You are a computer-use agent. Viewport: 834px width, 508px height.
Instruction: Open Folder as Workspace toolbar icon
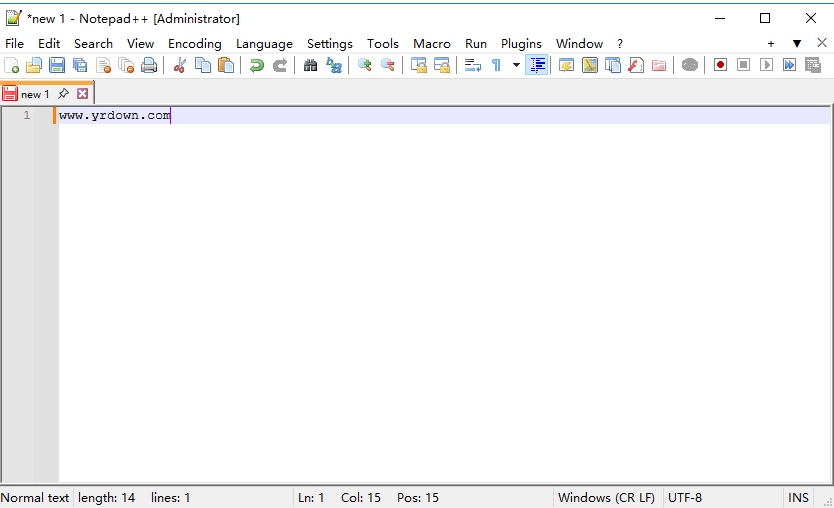pos(659,65)
